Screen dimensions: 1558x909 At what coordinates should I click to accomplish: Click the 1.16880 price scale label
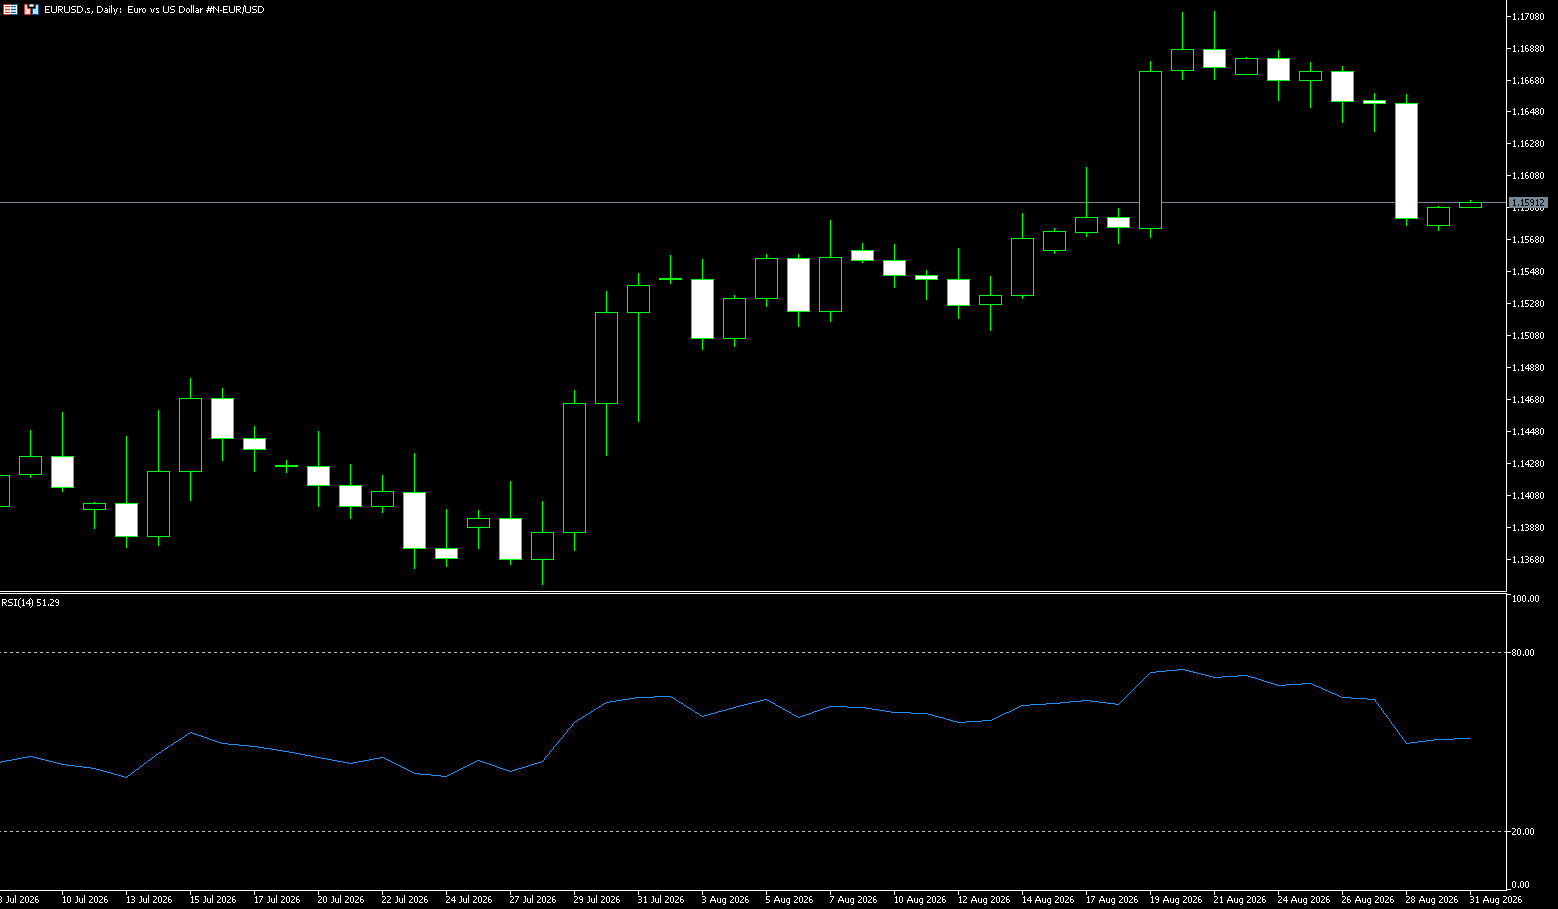1528,49
